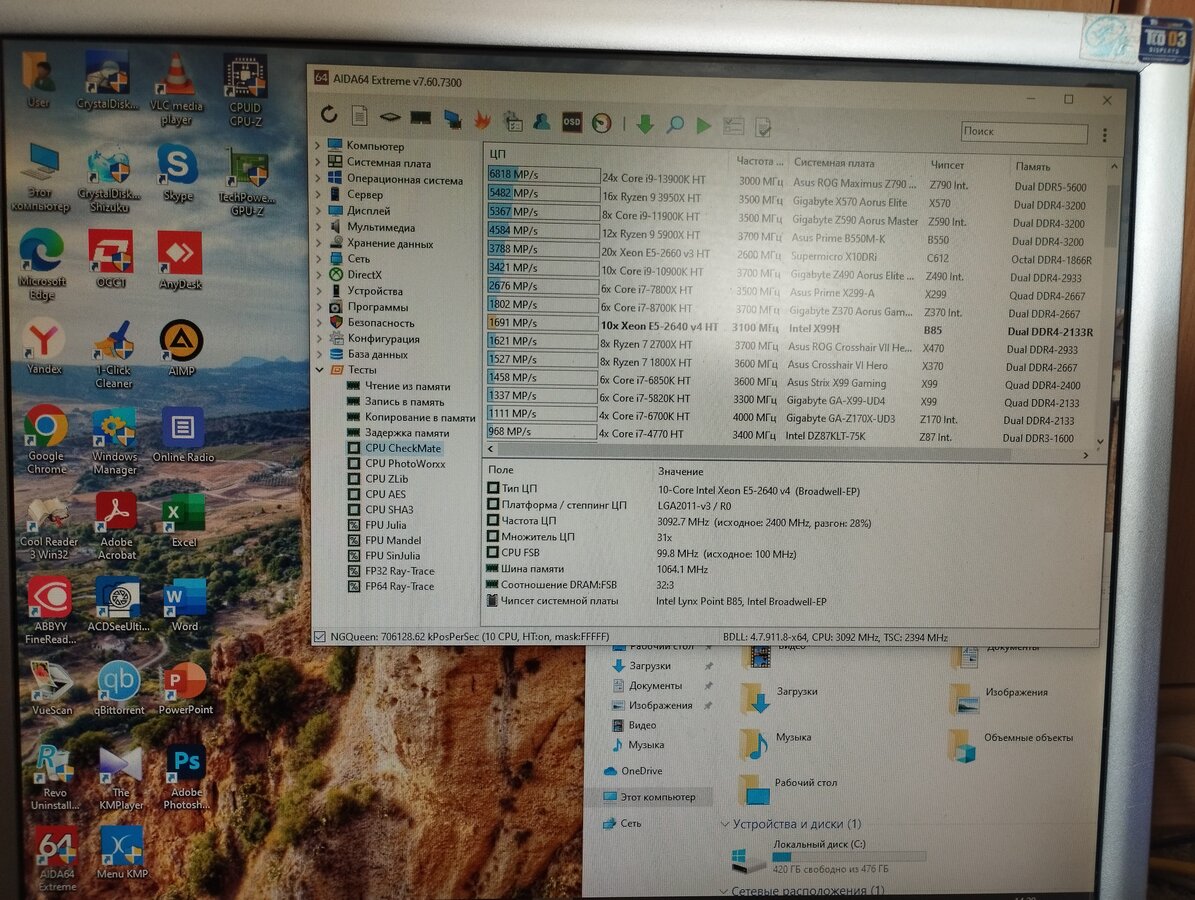Image resolution: width=1195 pixels, height=900 pixels.
Task: Select CPU PhotoWorxx benchmark
Action: tap(405, 463)
